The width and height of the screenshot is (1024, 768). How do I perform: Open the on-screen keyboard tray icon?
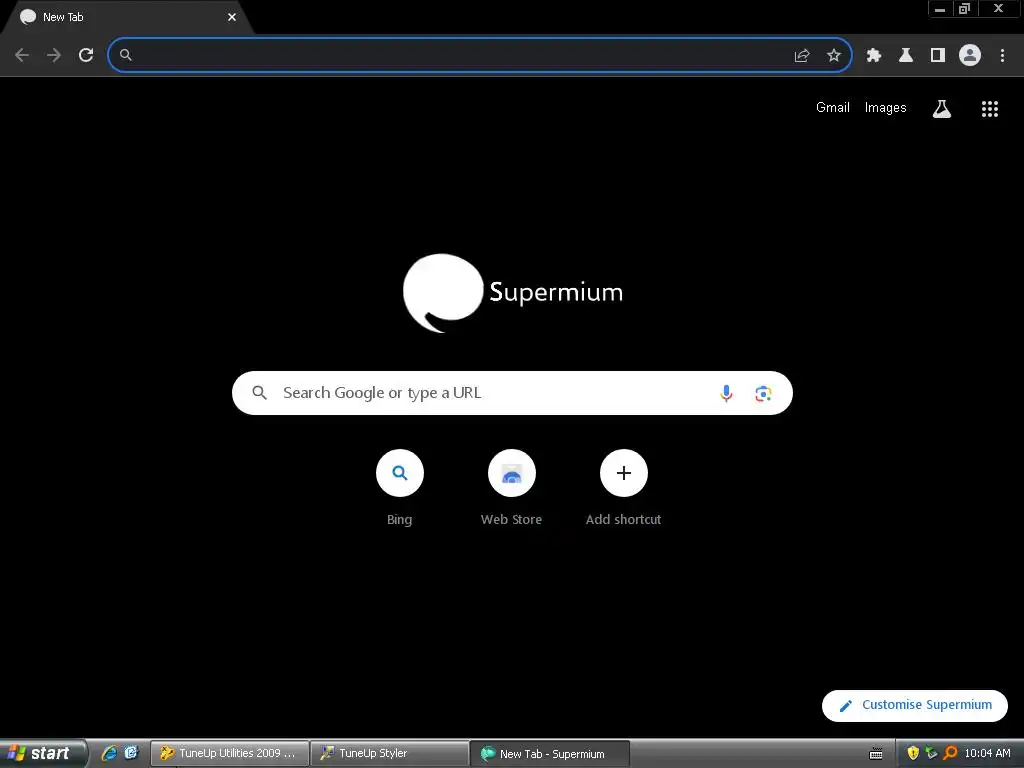(x=876, y=754)
